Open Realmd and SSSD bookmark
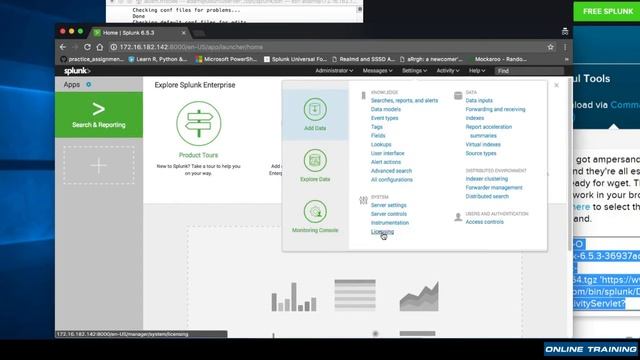This screenshot has width=640, height=360. point(363,59)
